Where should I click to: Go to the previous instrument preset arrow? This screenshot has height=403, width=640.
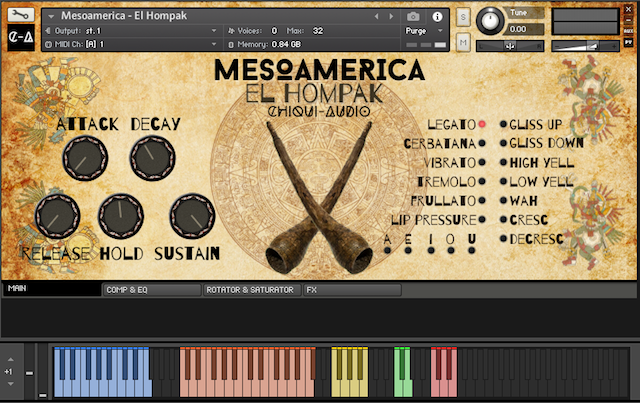pyautogui.click(x=377, y=17)
